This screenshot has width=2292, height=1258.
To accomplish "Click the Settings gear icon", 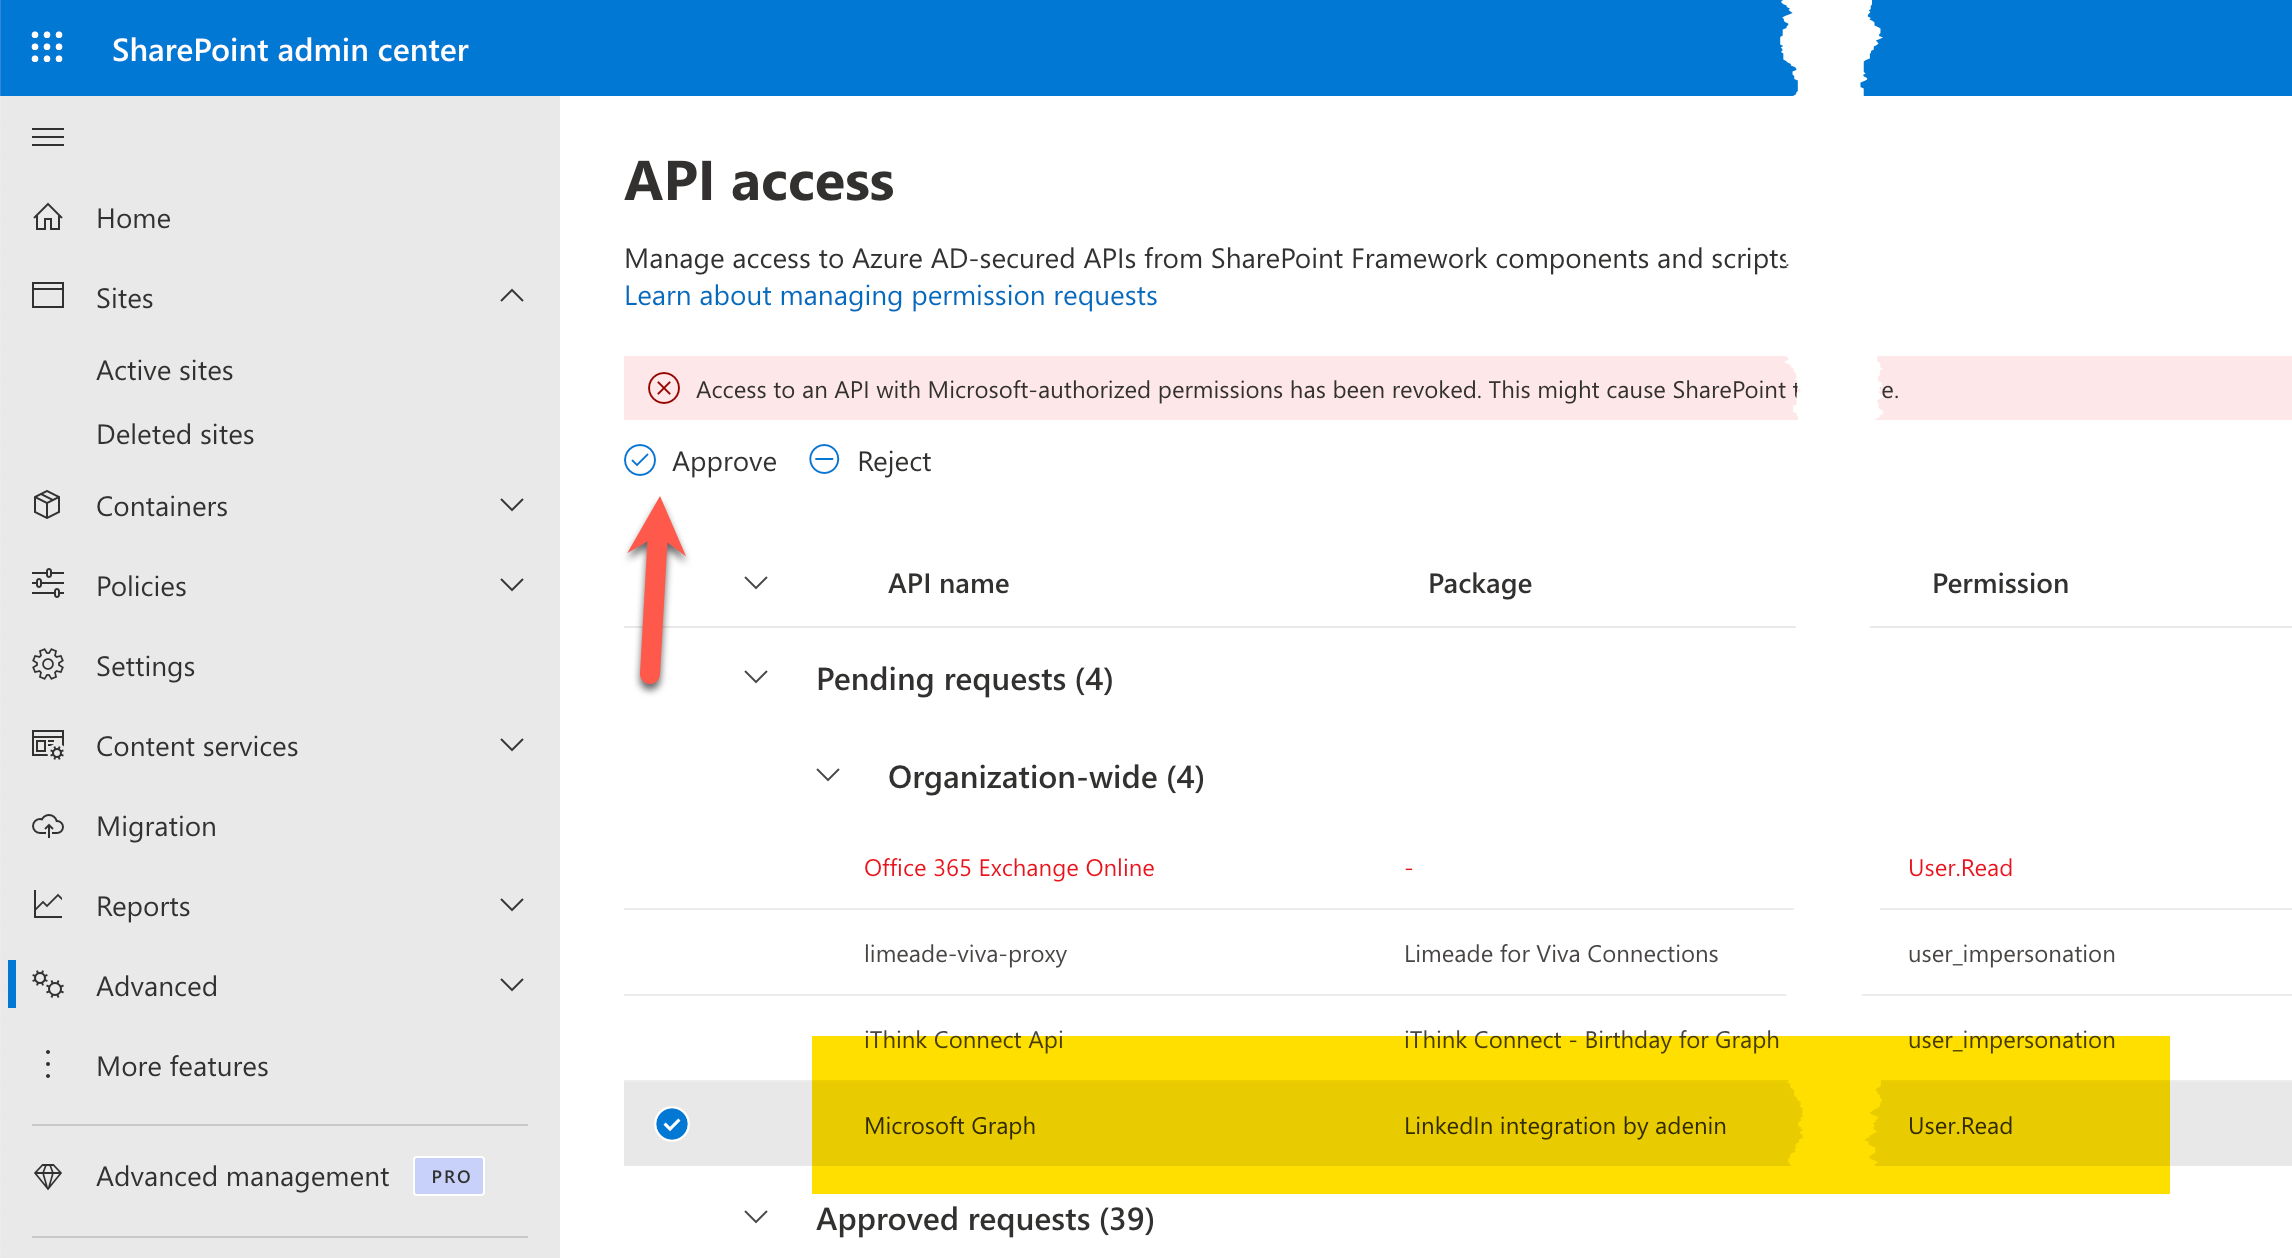I will pos(48,665).
